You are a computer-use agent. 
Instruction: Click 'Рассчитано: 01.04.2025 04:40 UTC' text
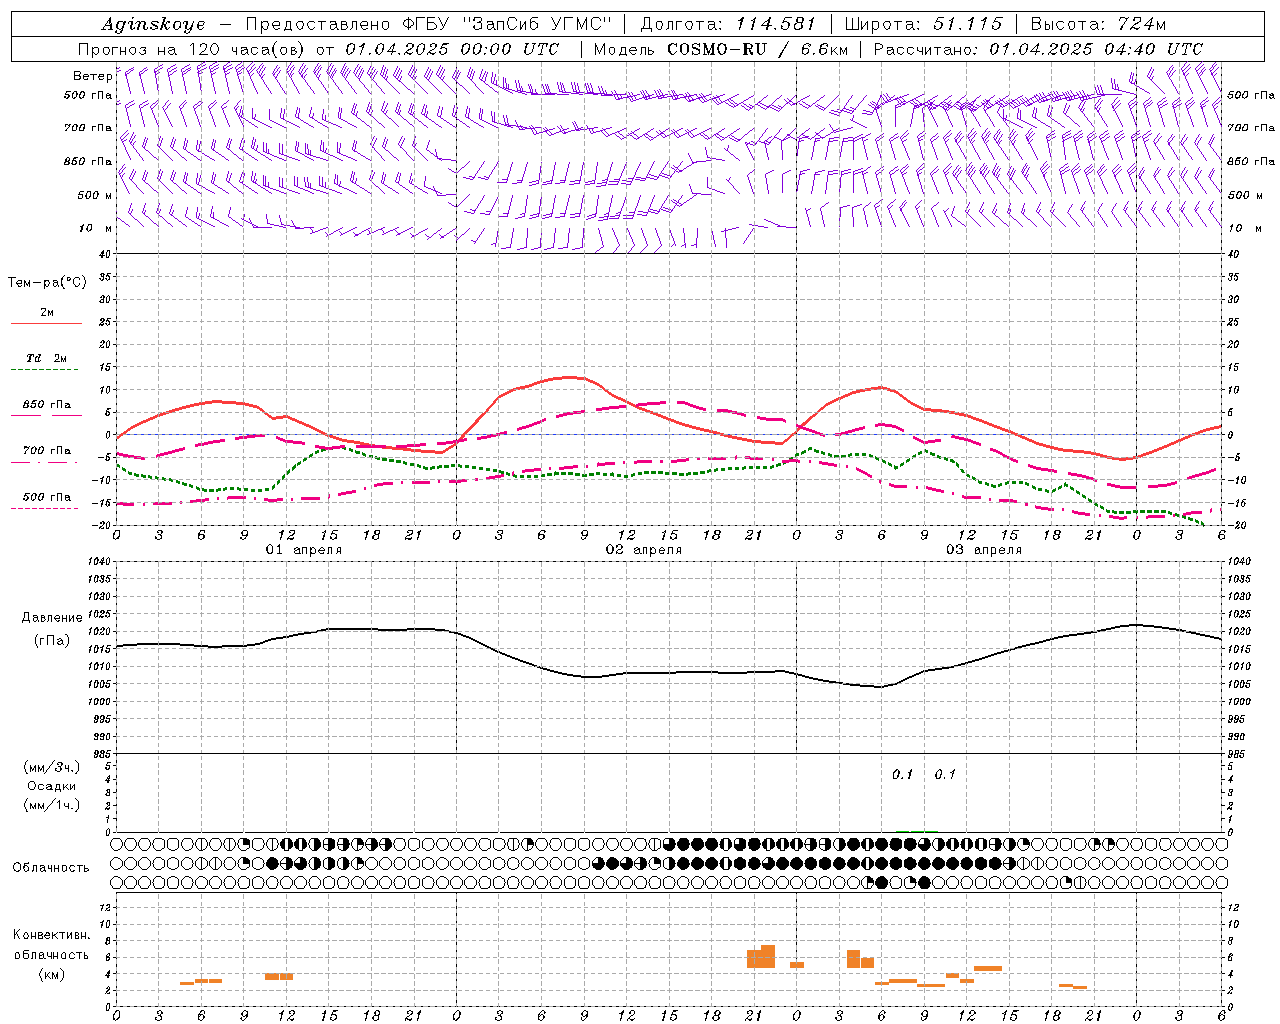point(1038,49)
